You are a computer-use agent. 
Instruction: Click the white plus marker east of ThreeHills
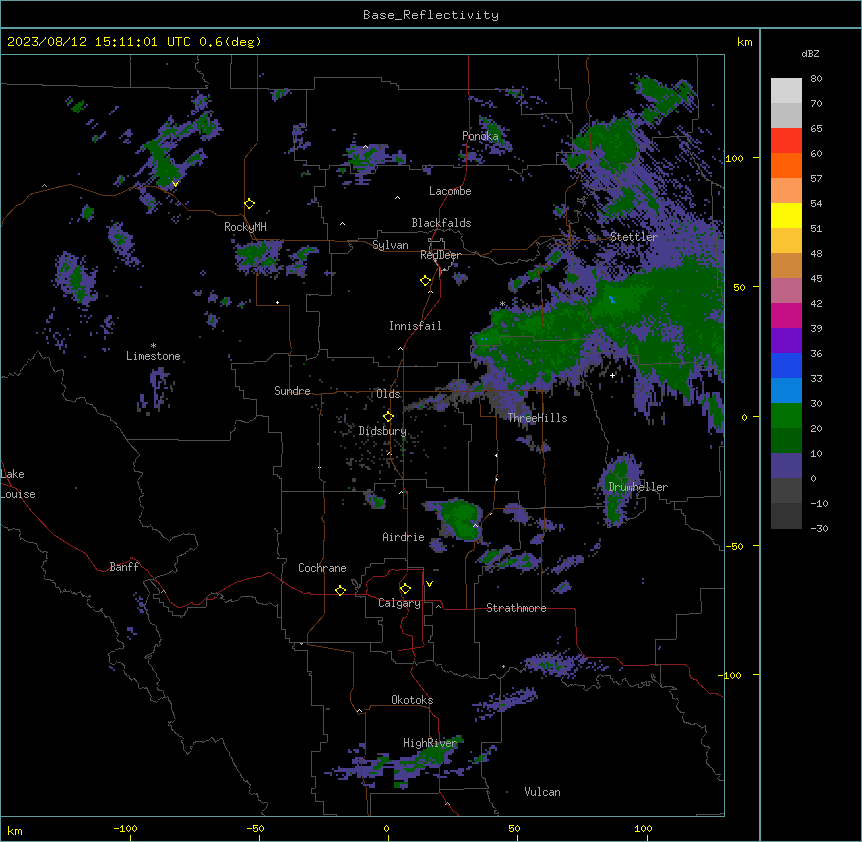(612, 375)
